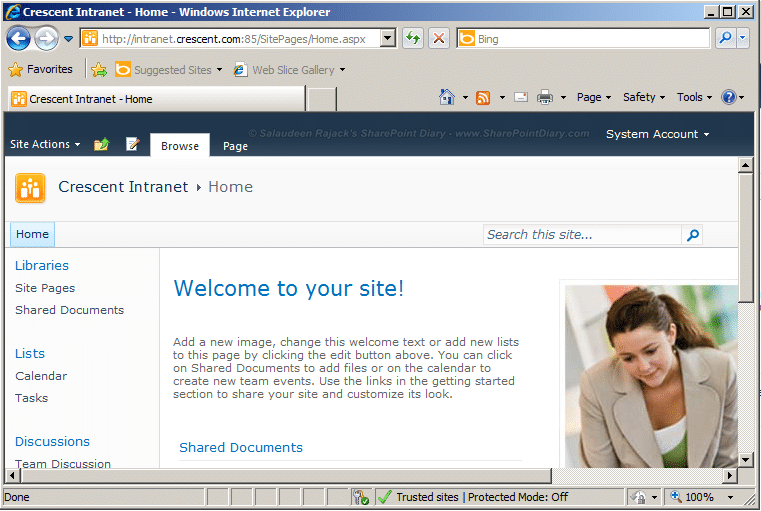Open Site Pages library
761x511 pixels.
[x=45, y=288]
